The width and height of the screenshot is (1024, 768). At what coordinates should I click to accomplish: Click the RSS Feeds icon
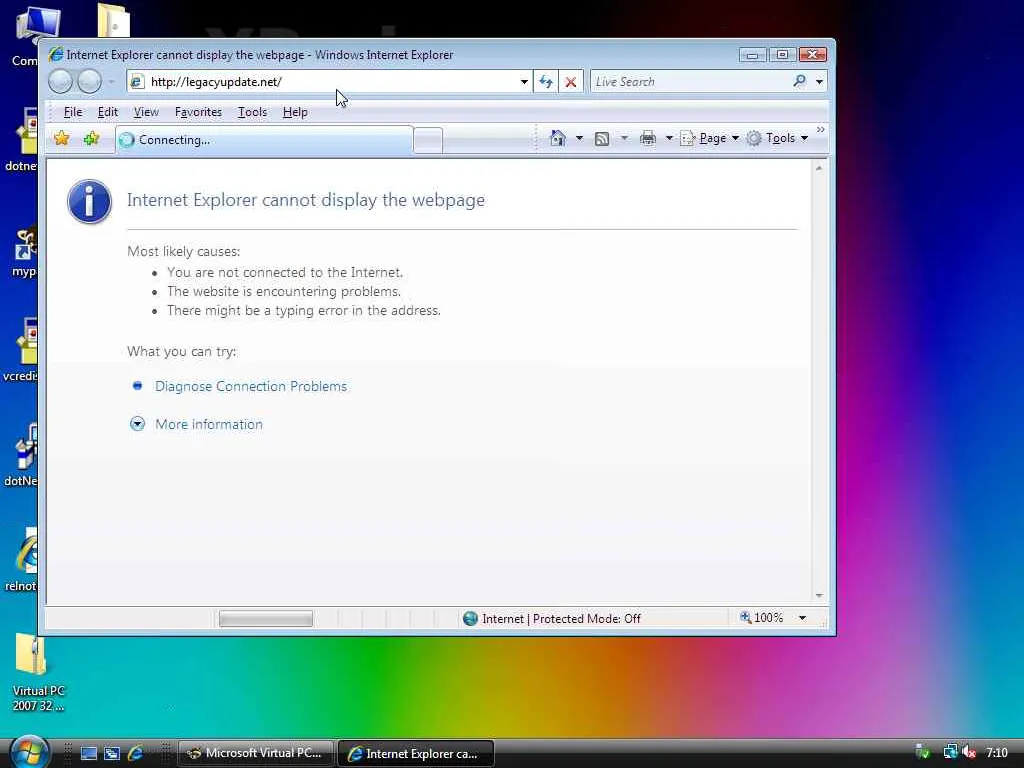[602, 138]
